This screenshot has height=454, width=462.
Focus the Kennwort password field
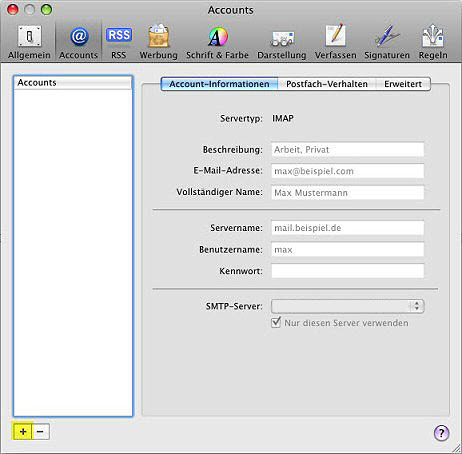coord(348,271)
